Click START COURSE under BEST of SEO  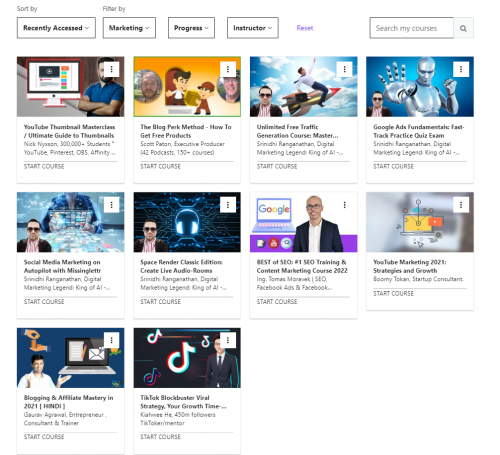[277, 302]
